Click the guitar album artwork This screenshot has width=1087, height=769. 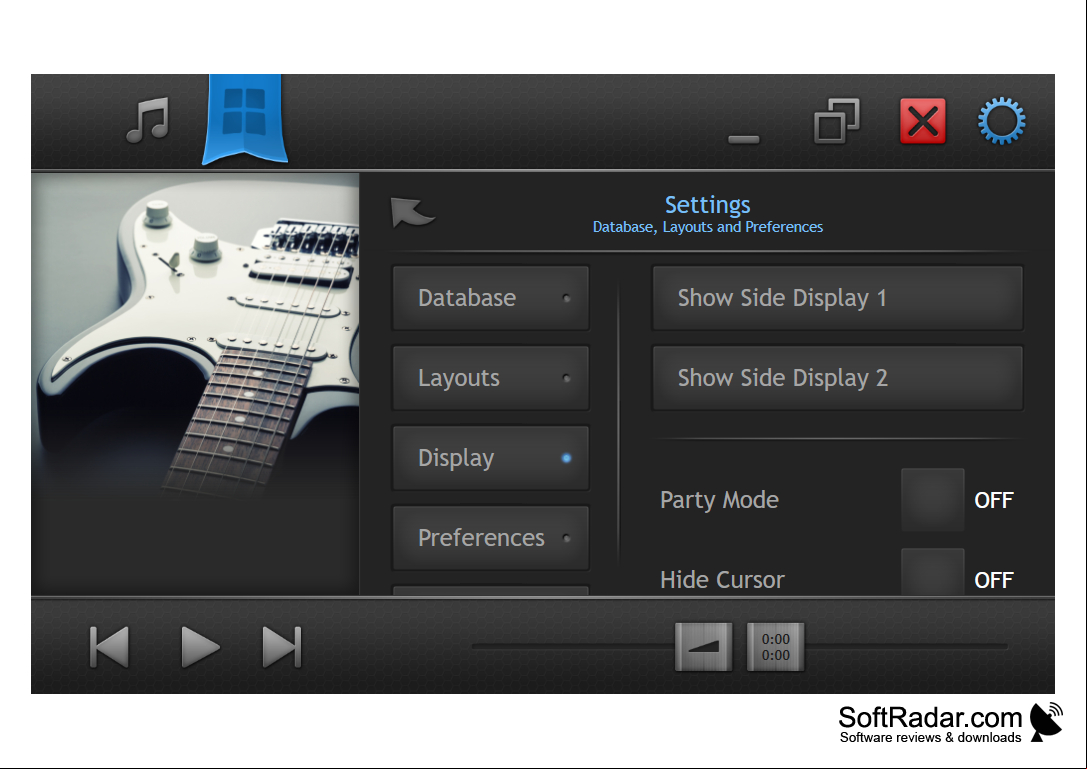tap(195, 383)
